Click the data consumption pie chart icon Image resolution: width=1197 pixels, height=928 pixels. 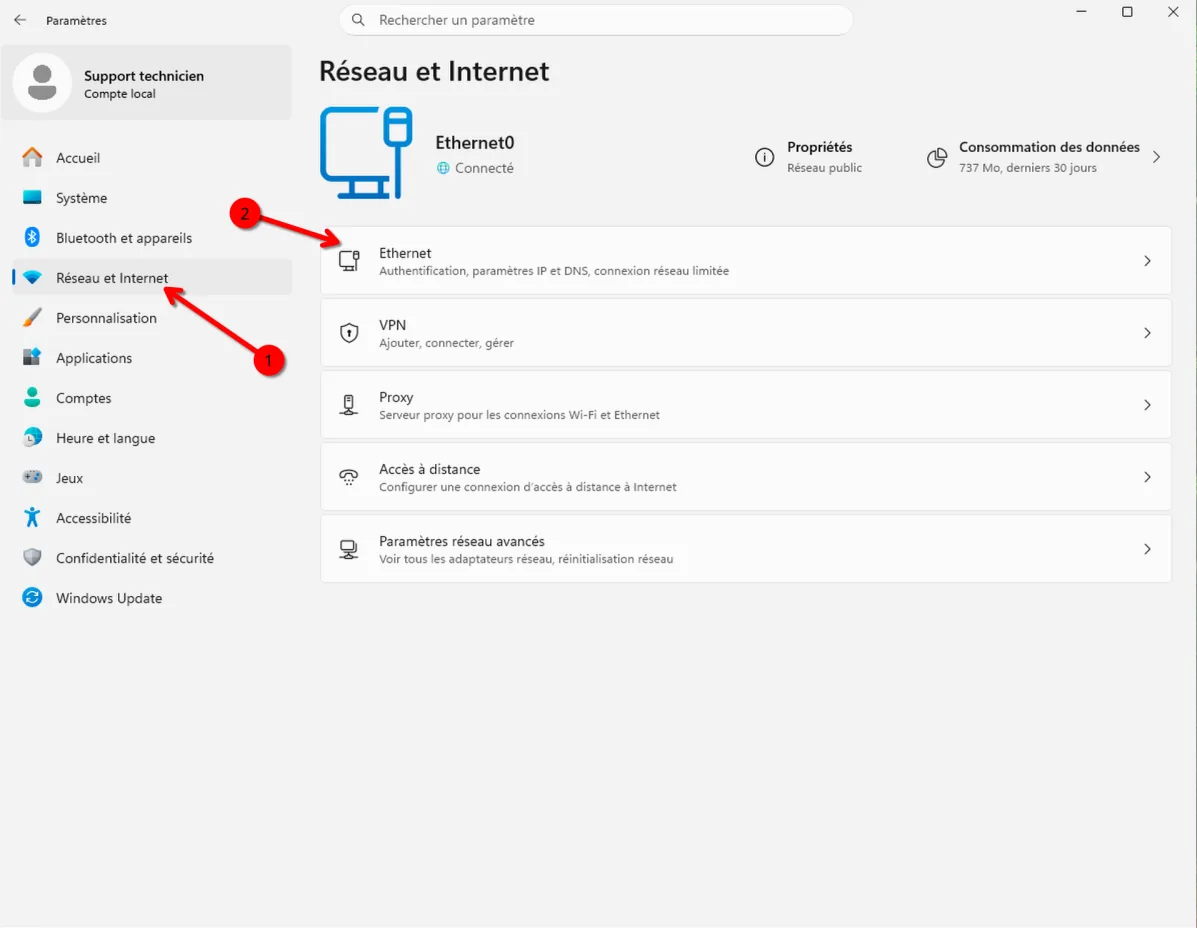(937, 157)
